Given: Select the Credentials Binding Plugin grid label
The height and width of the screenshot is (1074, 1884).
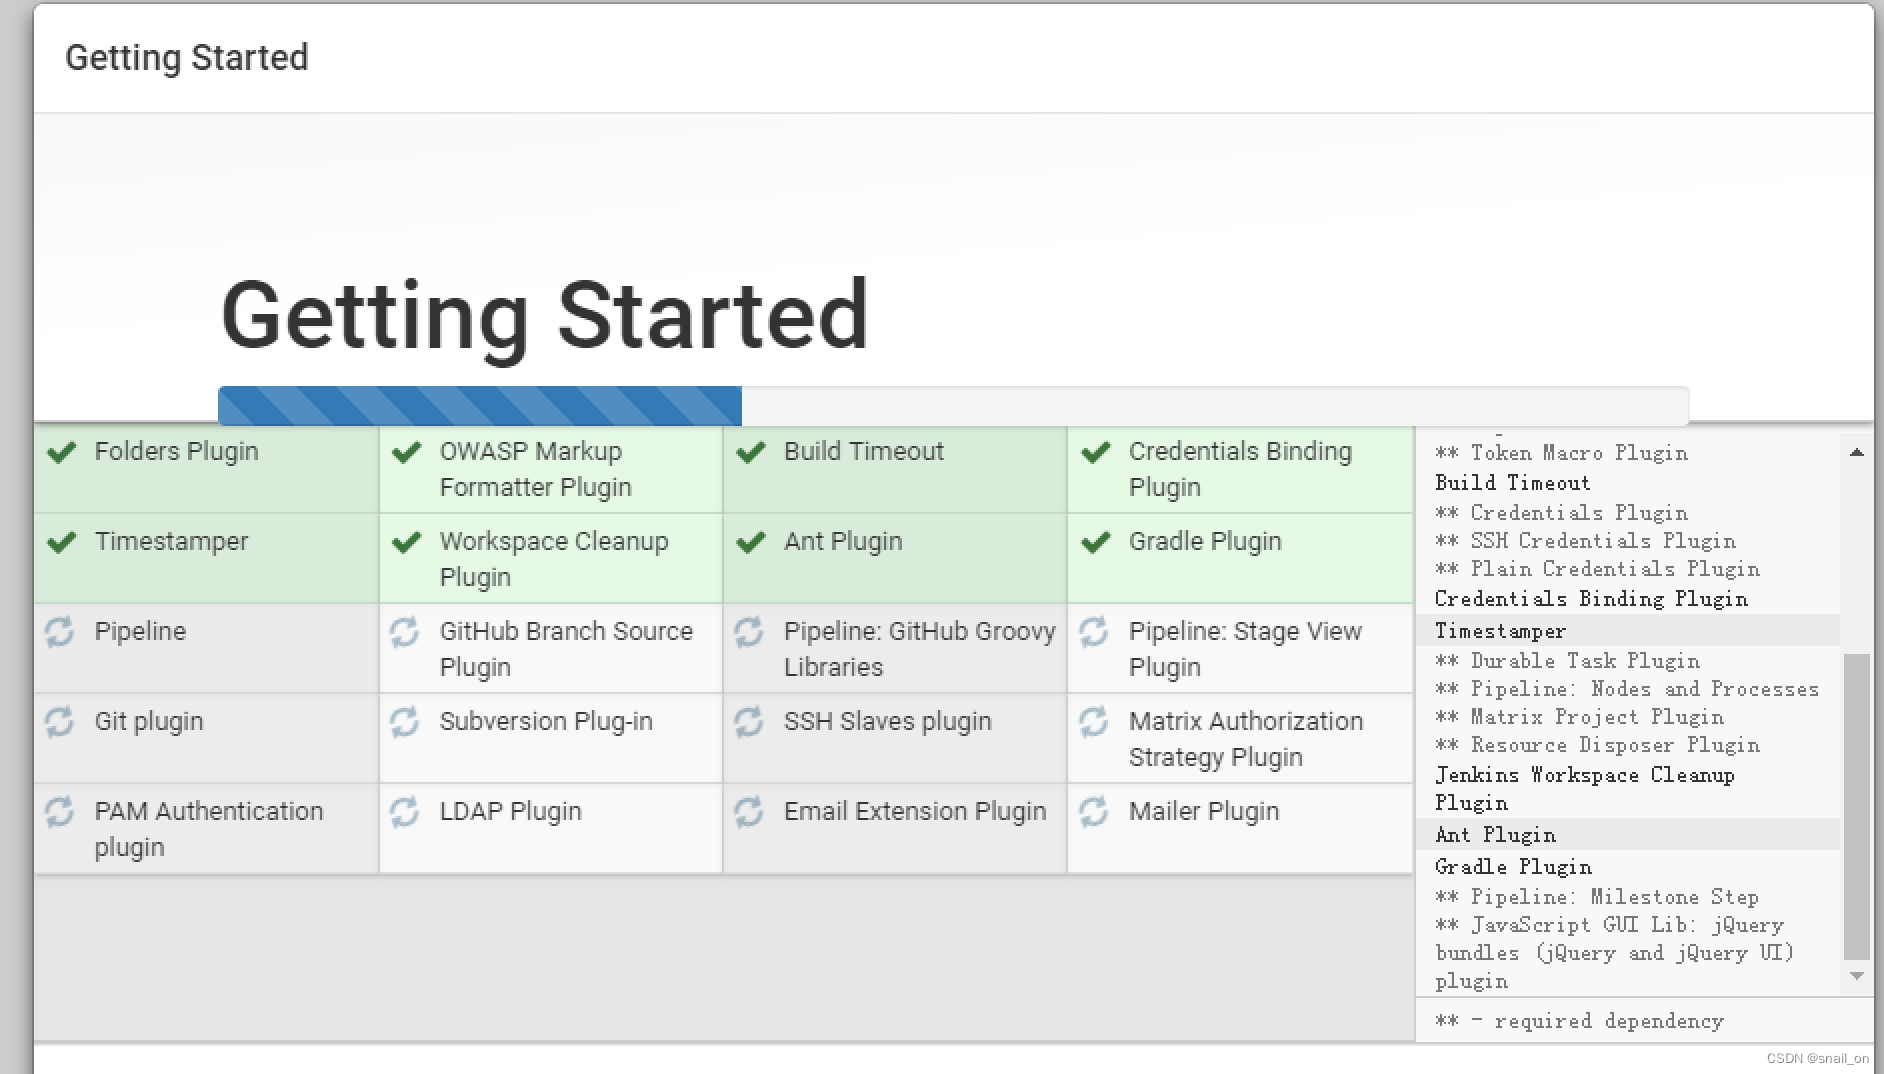Looking at the screenshot, I should point(1240,469).
